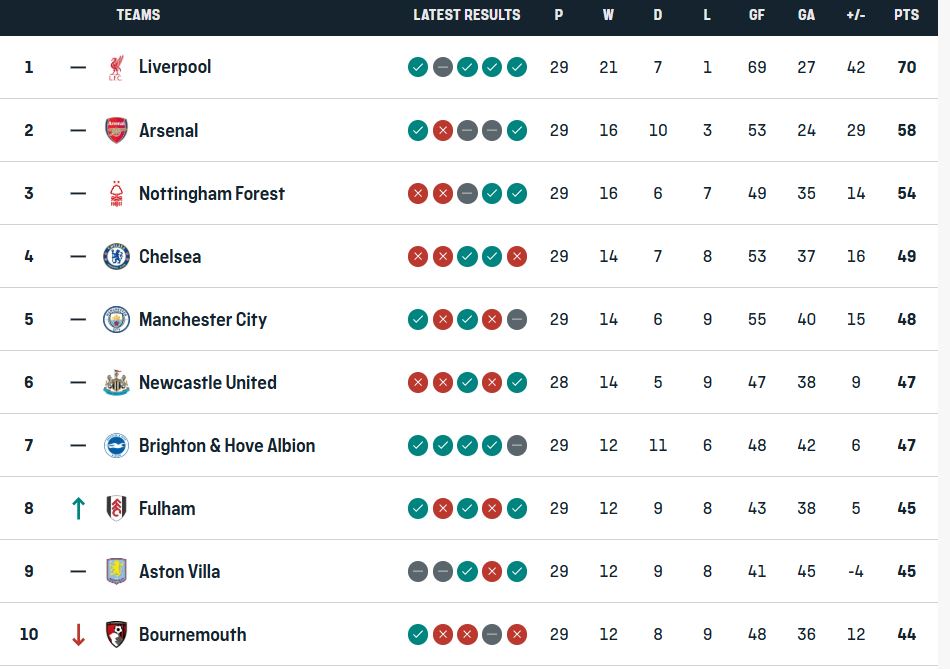Click the Bournemouth club badge

118,634
